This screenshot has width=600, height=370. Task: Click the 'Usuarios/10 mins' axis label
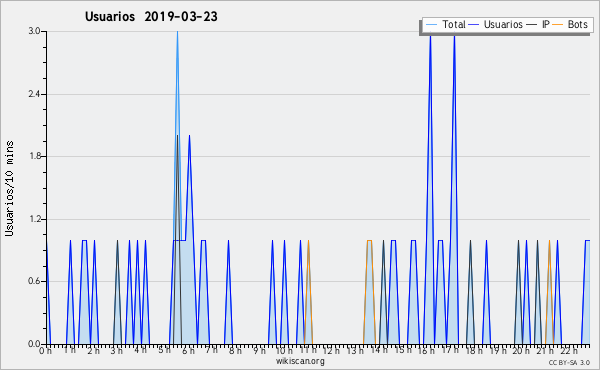9,189
